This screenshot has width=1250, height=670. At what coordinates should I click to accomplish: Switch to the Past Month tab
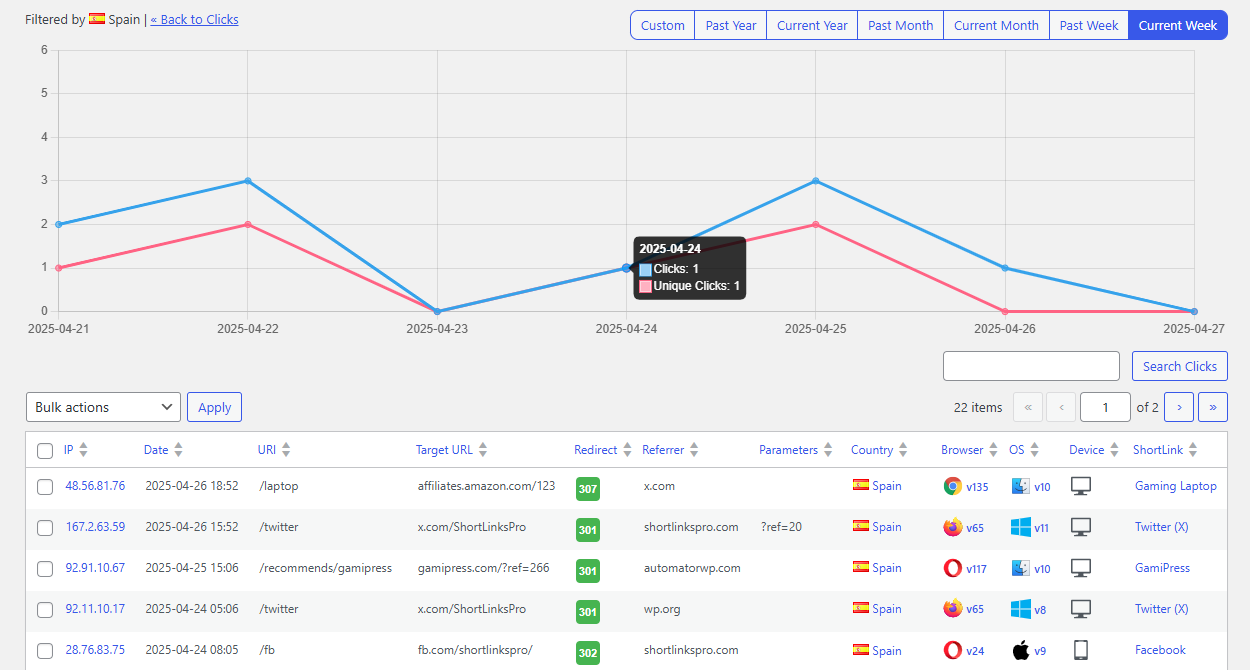[899, 24]
